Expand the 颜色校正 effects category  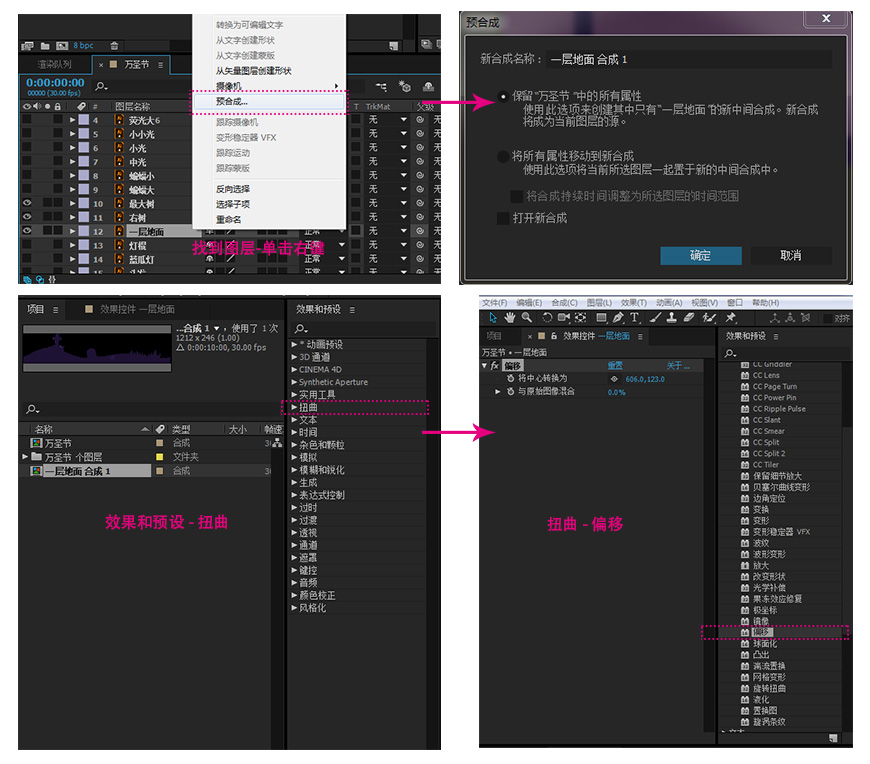click(294, 595)
